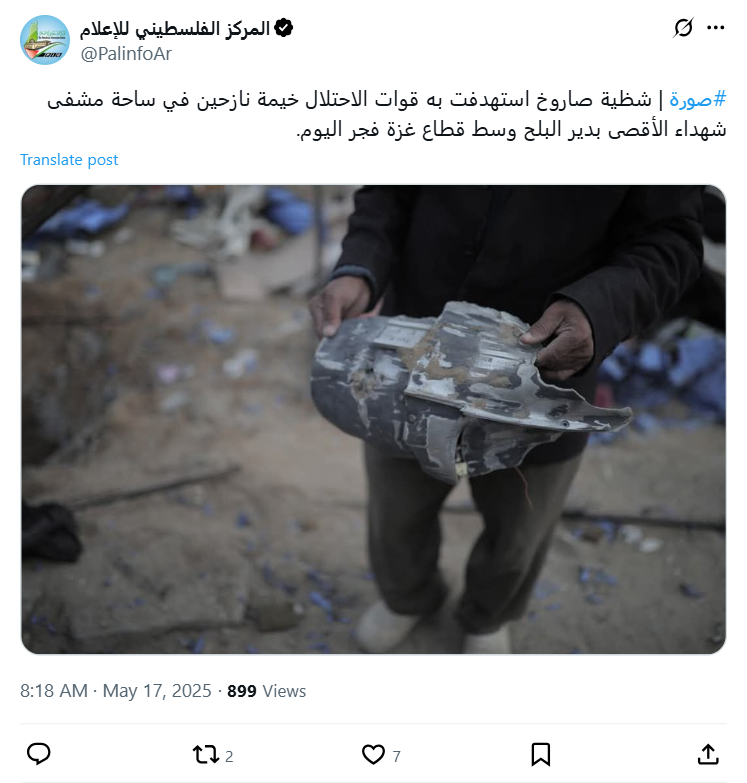Click the verified badge next to account name

(284, 28)
